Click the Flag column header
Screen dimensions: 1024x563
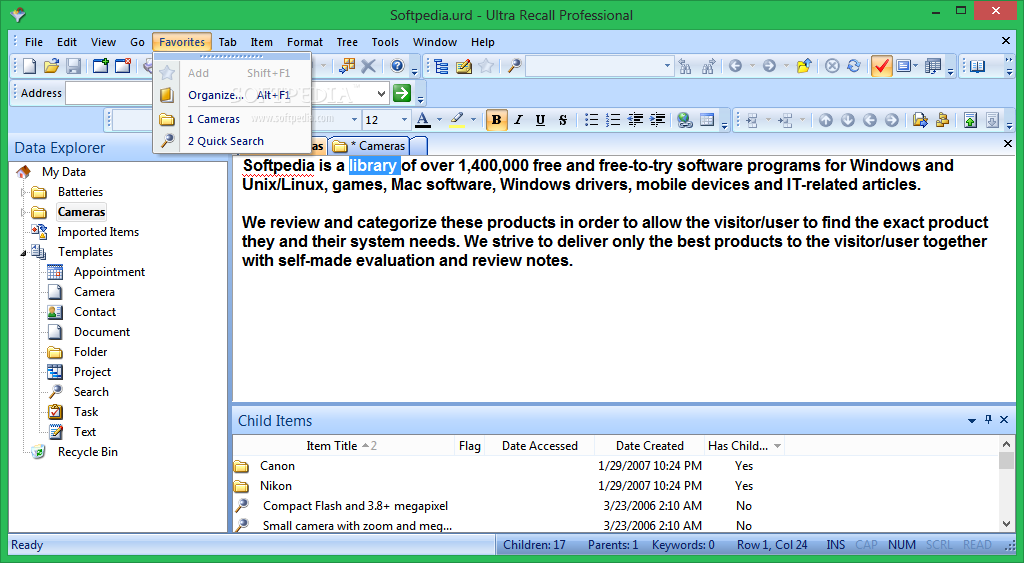pos(470,446)
